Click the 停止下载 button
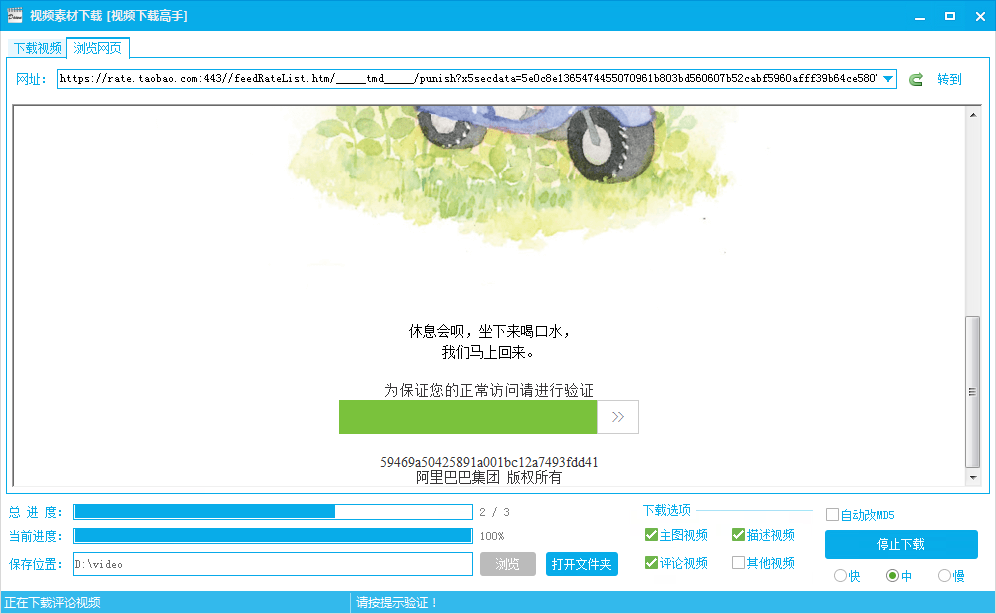This screenshot has height=614, width=996. [901, 544]
